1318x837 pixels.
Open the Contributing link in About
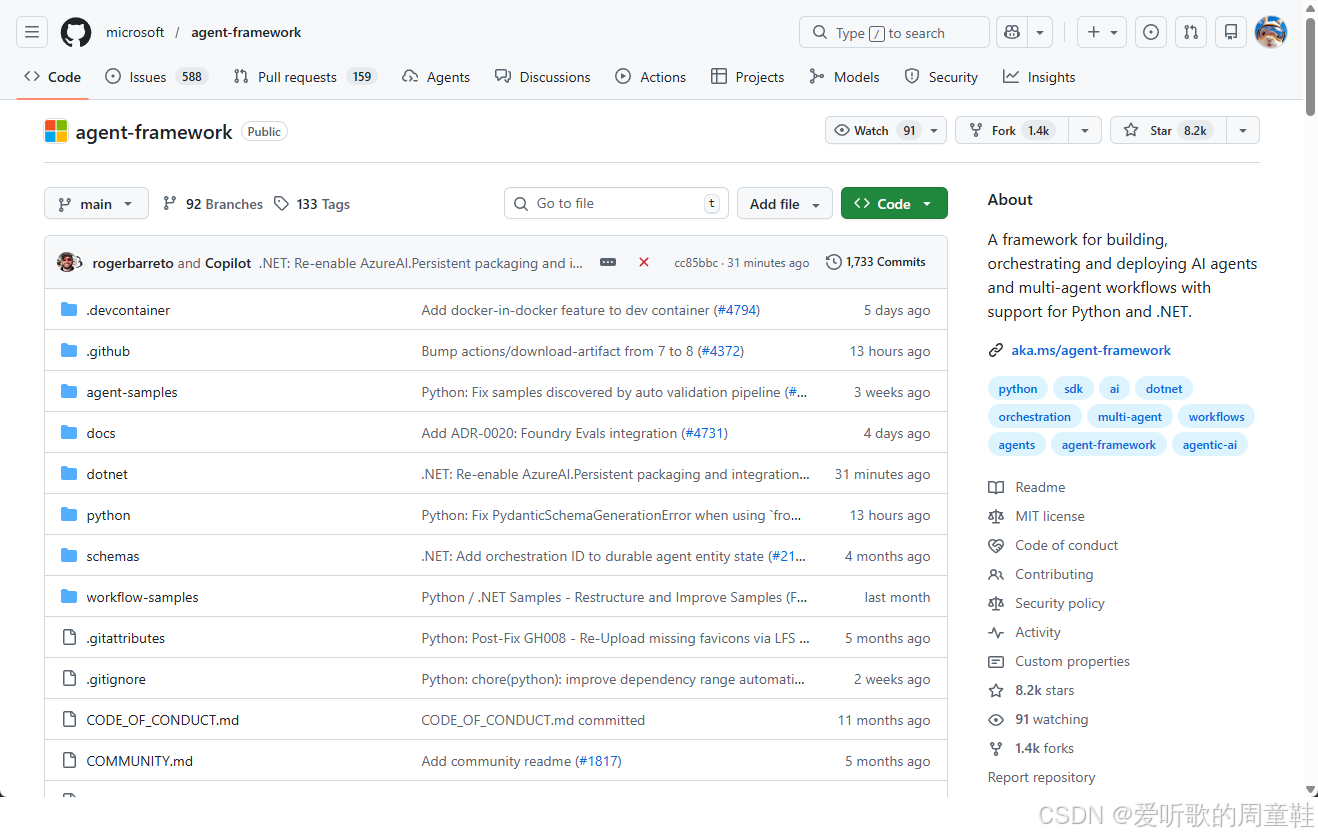pos(1054,574)
